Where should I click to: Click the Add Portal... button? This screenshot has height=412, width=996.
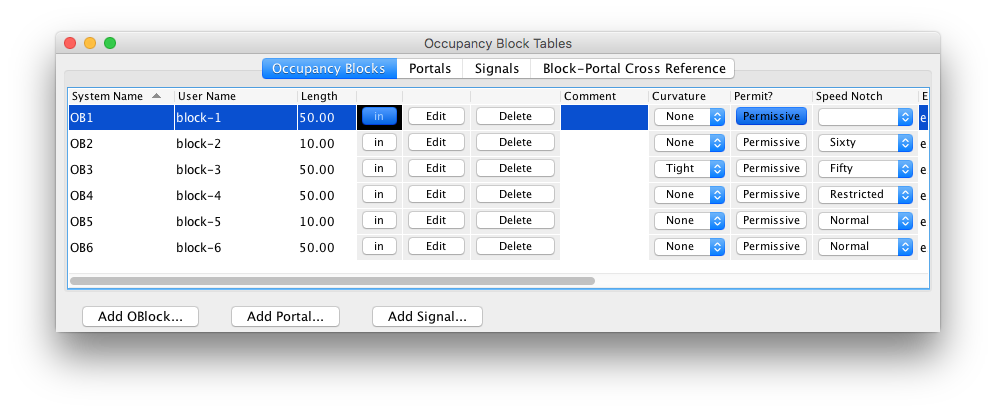[285, 317]
